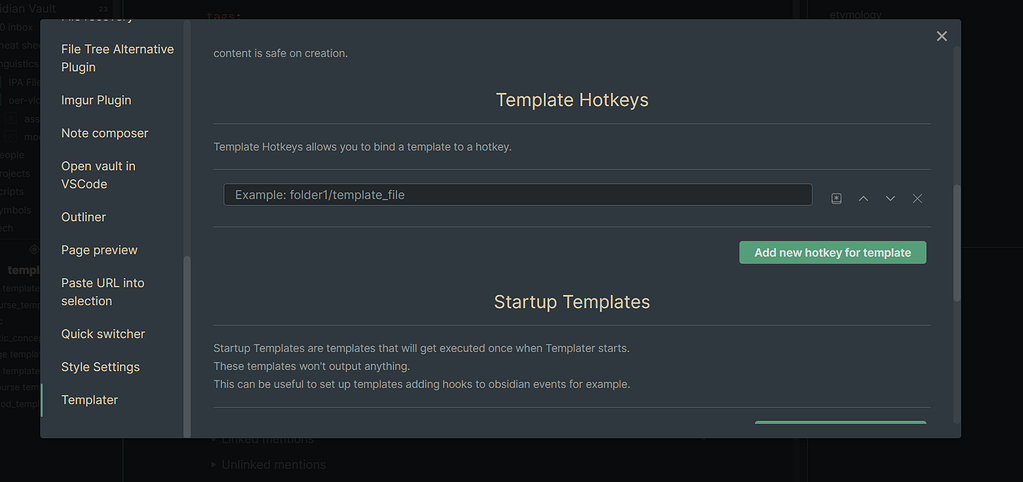
Task: Move template hotkey row up
Action: click(x=863, y=198)
